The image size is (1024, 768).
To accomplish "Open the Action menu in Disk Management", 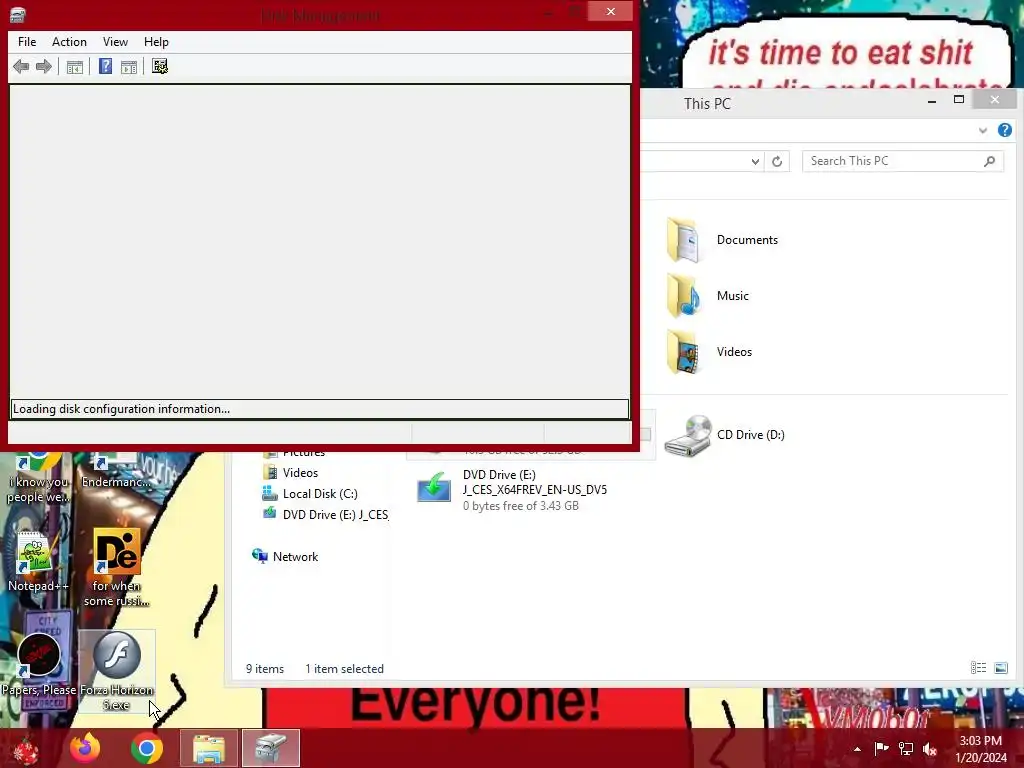I will [x=69, y=42].
